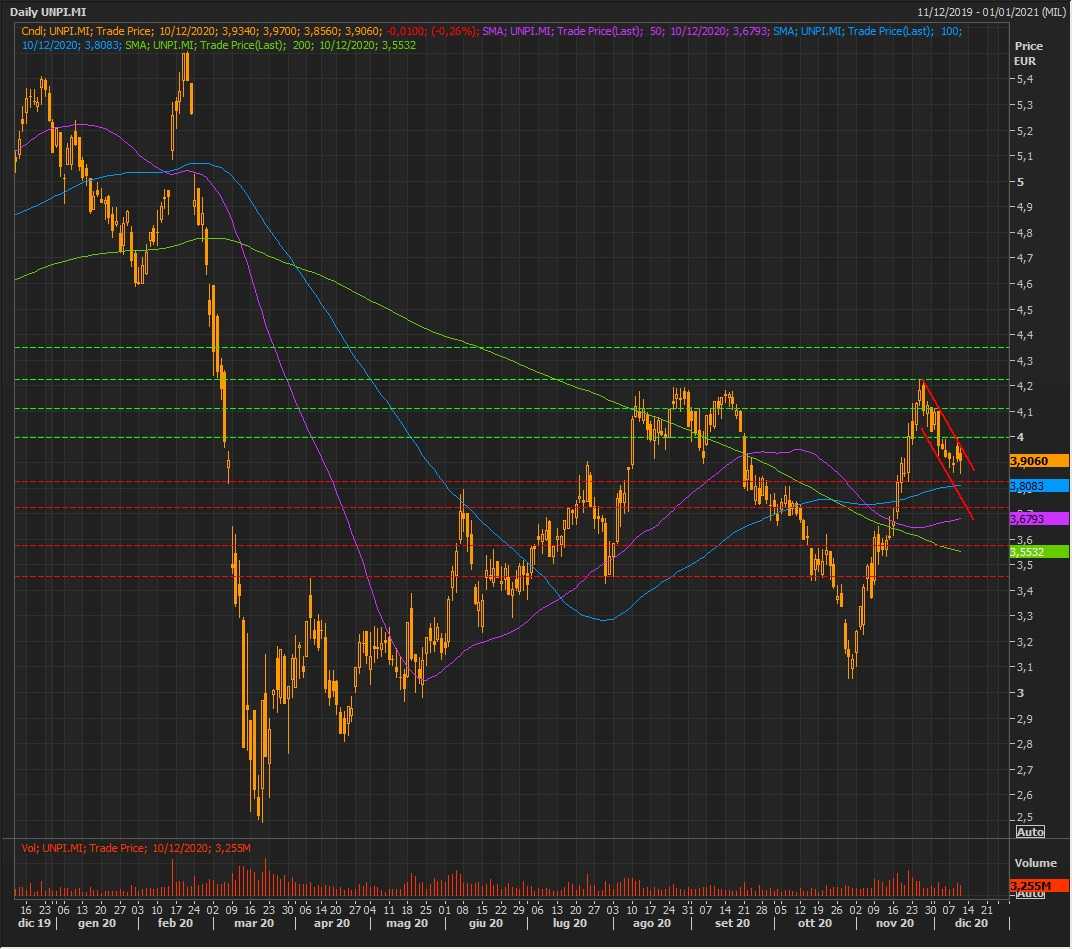The image size is (1072, 949).
Task: Click the nov 20 month label on time axis
Action: pyautogui.click(x=895, y=924)
